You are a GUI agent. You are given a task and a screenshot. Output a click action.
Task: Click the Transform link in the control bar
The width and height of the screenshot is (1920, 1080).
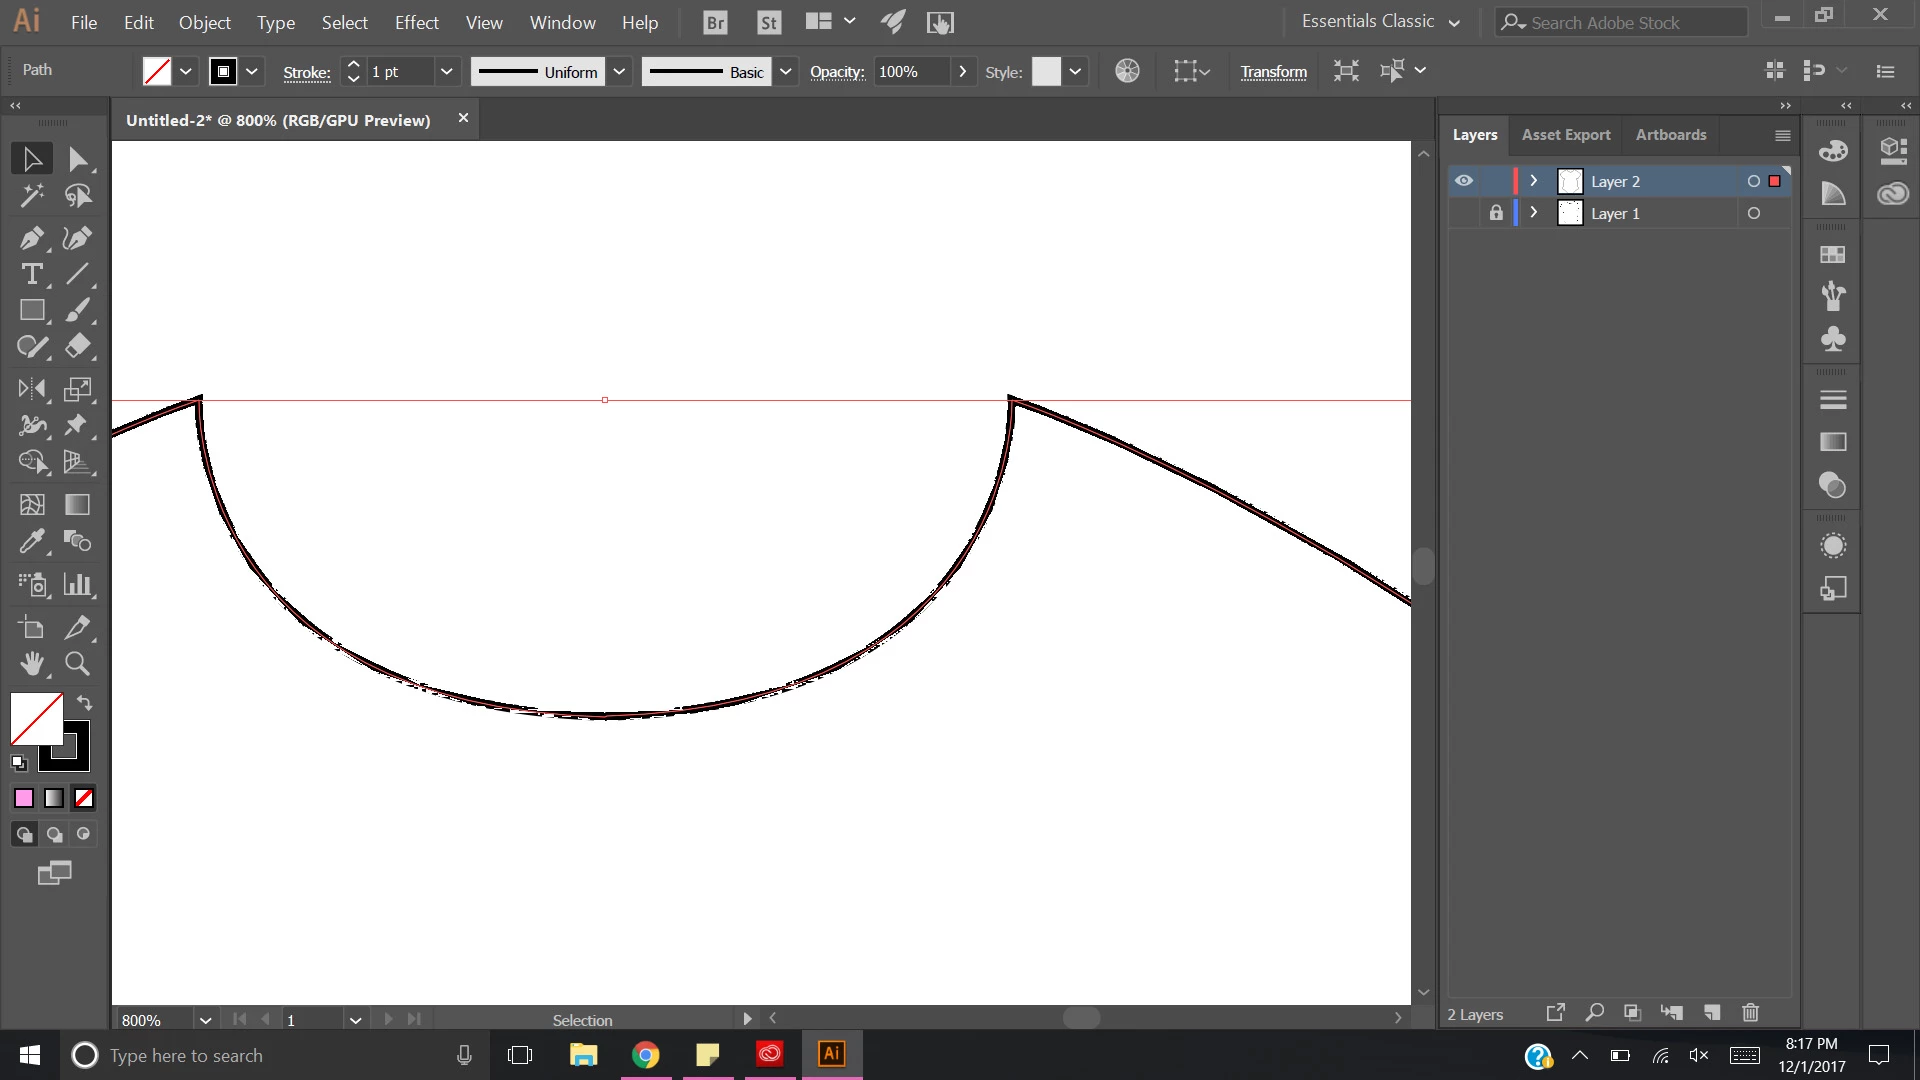click(x=1273, y=71)
